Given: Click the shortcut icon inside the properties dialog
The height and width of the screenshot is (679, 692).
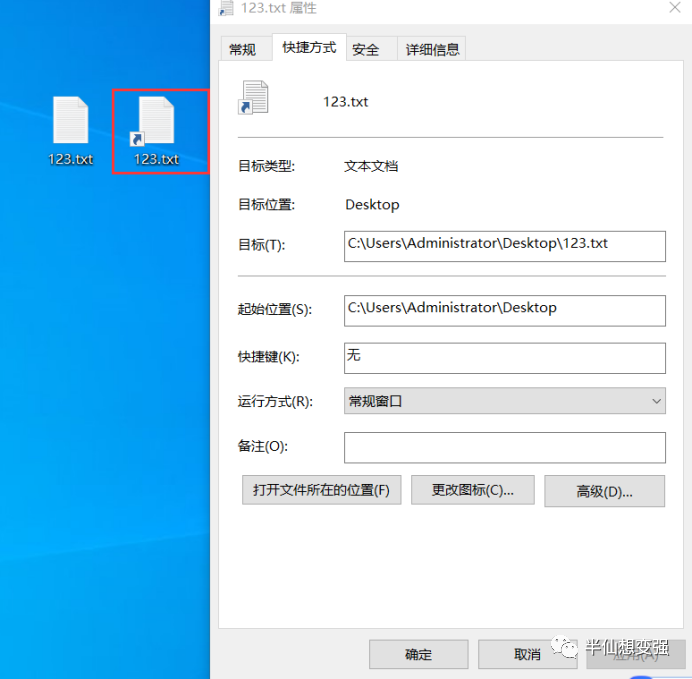Looking at the screenshot, I should tap(253, 98).
